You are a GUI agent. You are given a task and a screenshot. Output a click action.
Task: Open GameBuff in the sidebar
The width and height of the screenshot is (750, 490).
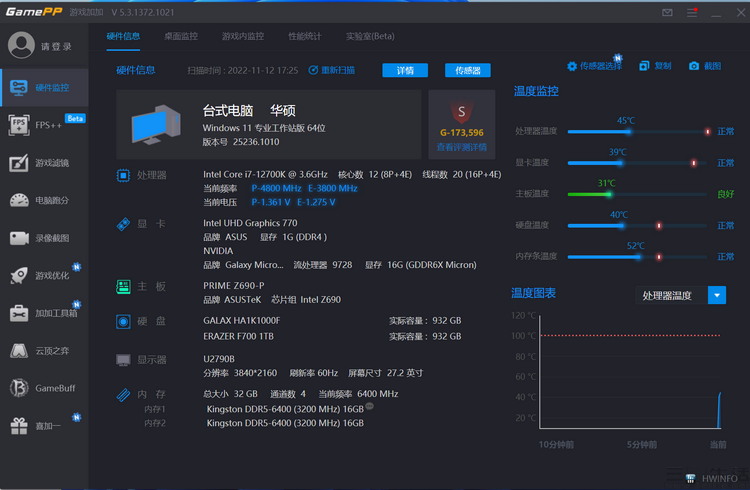tap(44, 388)
